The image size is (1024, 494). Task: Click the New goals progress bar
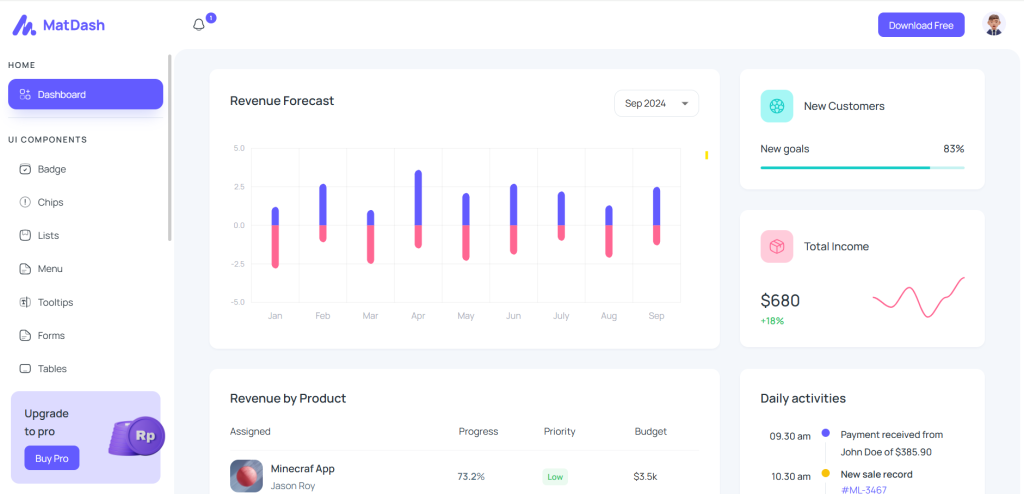tap(862, 168)
